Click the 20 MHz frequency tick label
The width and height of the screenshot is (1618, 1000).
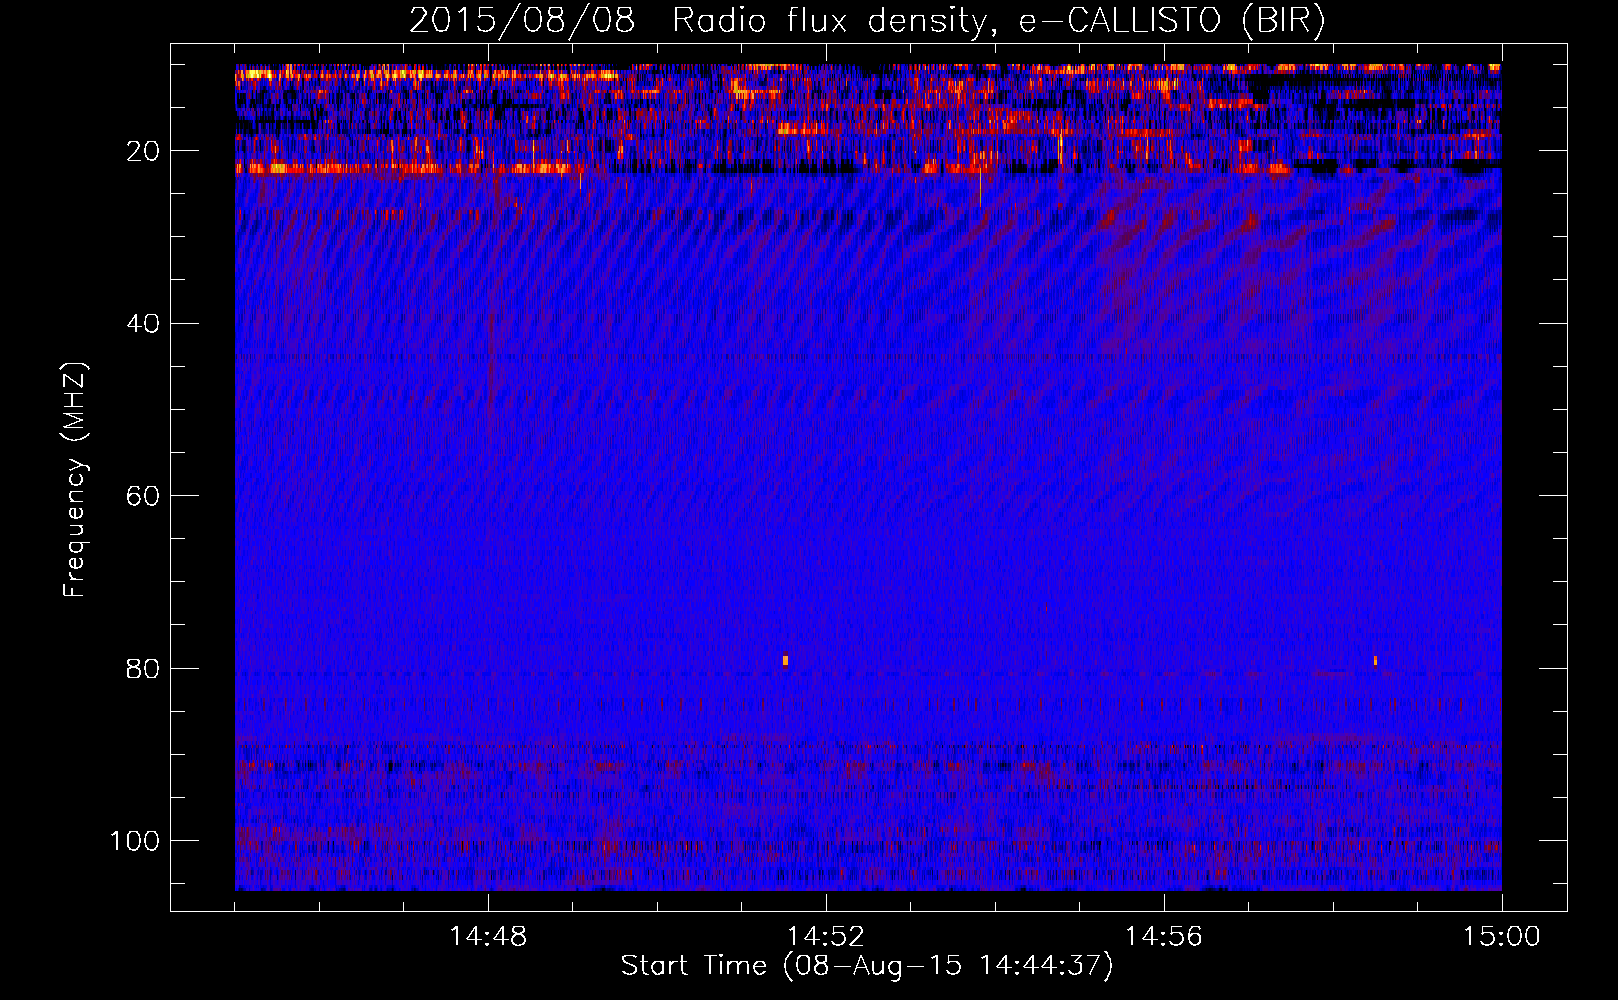click(143, 151)
